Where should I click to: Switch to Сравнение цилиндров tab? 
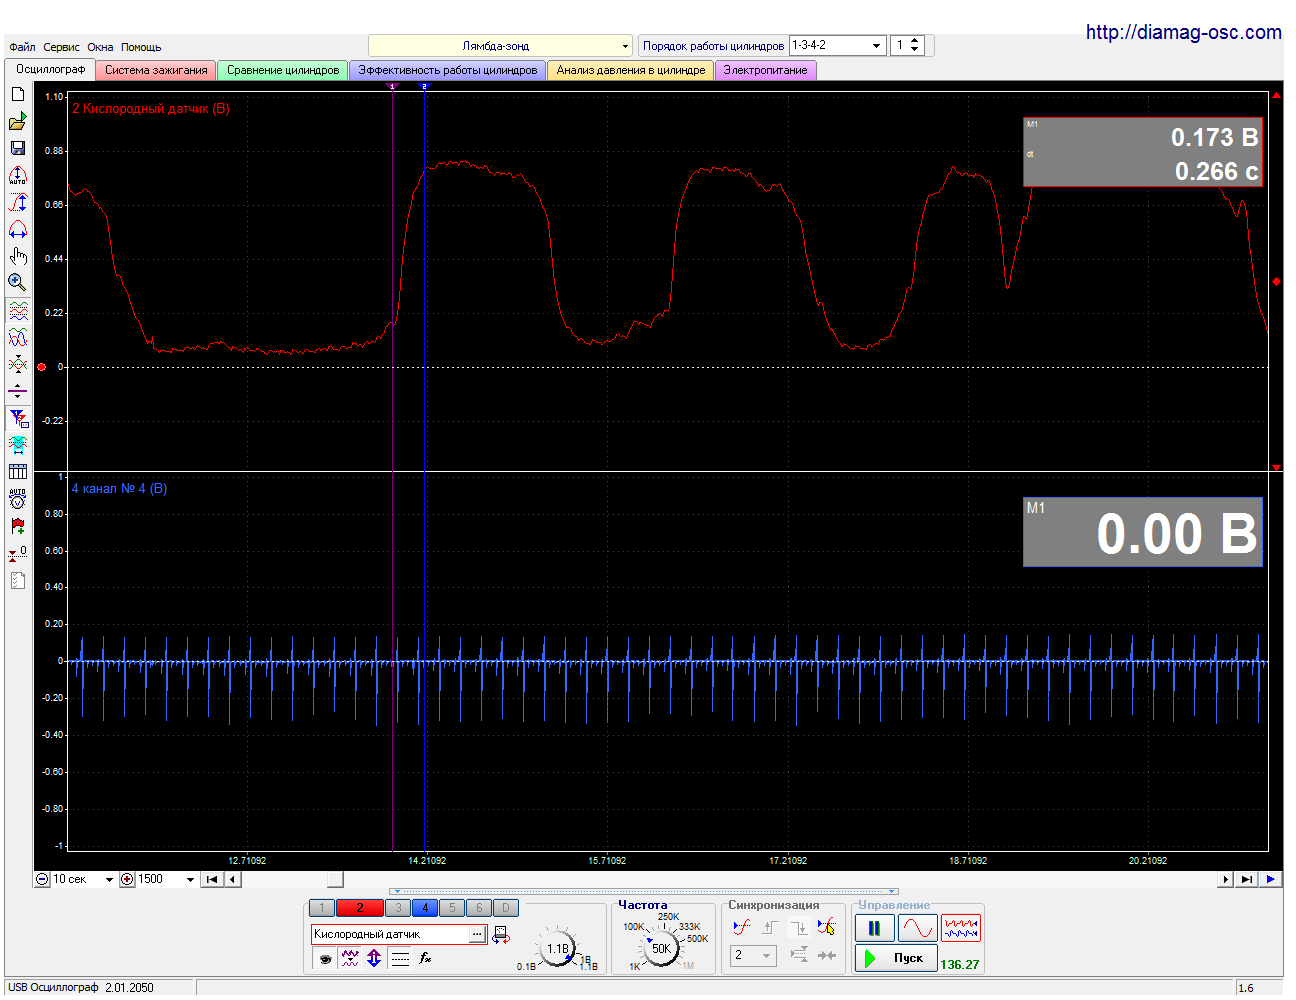(283, 70)
